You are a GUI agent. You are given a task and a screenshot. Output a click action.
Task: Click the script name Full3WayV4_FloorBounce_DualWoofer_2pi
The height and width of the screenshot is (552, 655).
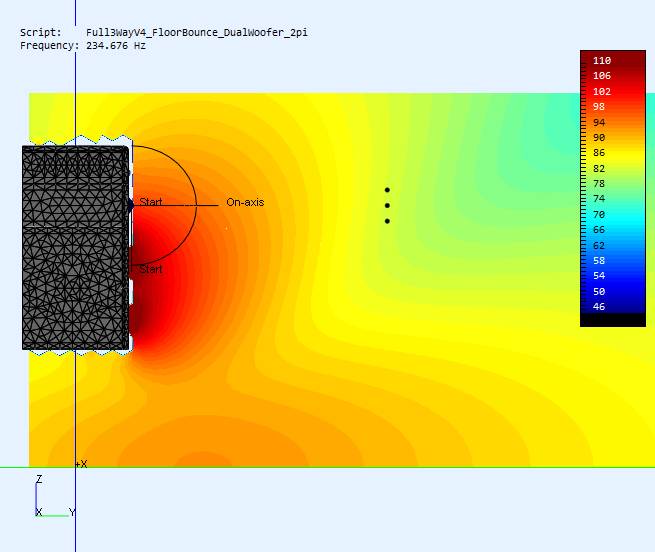(197, 33)
